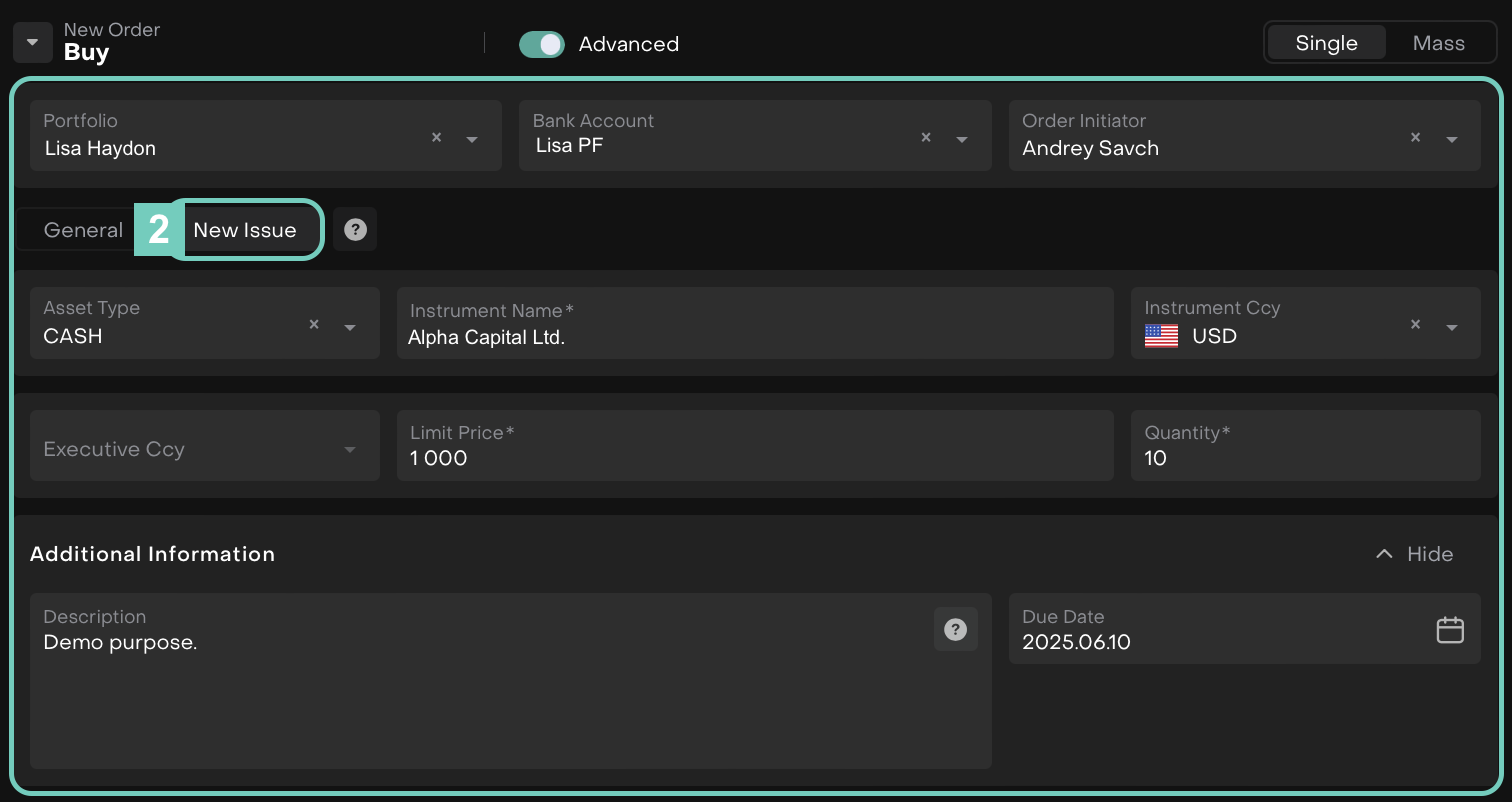1512x802 pixels.
Task: Expand the Bank Account dropdown
Action: pyautogui.click(x=962, y=139)
